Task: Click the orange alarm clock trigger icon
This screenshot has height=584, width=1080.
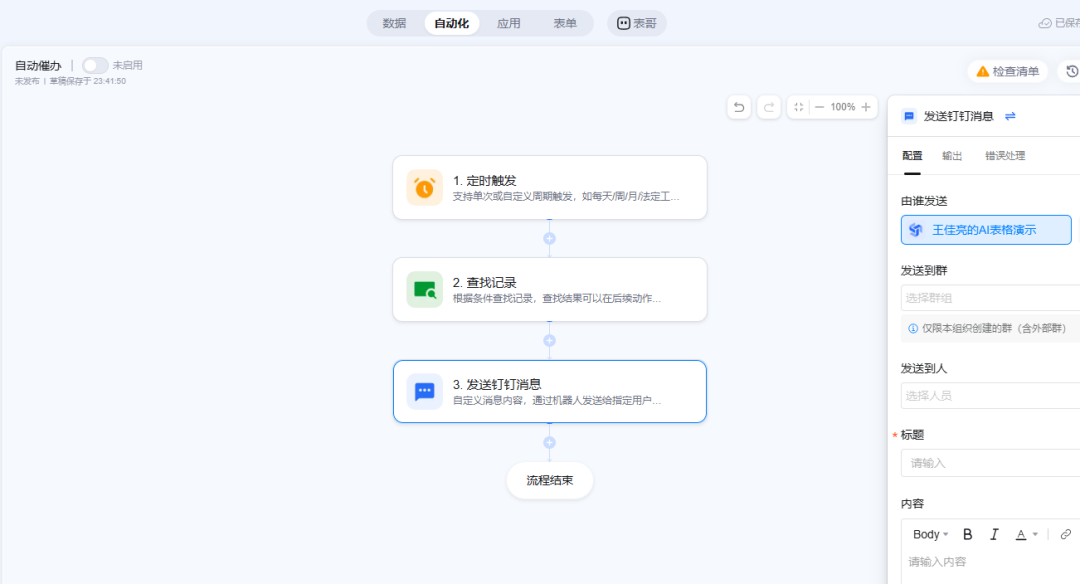Action: point(424,187)
